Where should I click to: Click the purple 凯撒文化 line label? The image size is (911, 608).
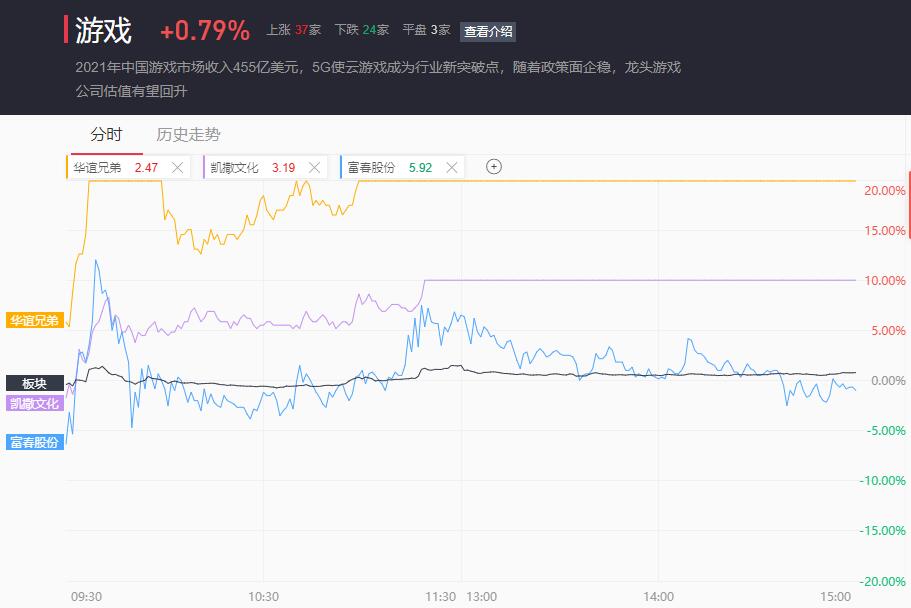tap(34, 403)
